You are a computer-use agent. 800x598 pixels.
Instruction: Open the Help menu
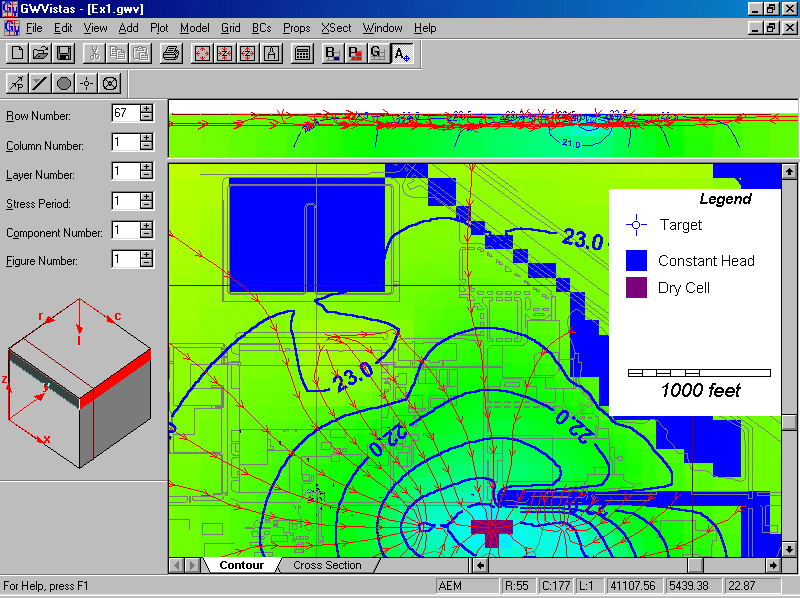[425, 28]
